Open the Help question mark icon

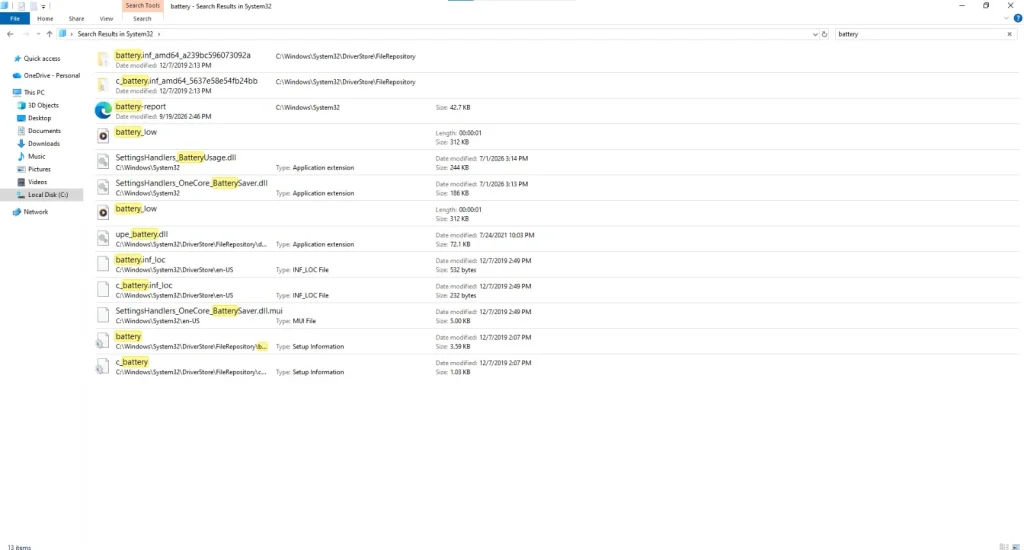click(x=1017, y=18)
